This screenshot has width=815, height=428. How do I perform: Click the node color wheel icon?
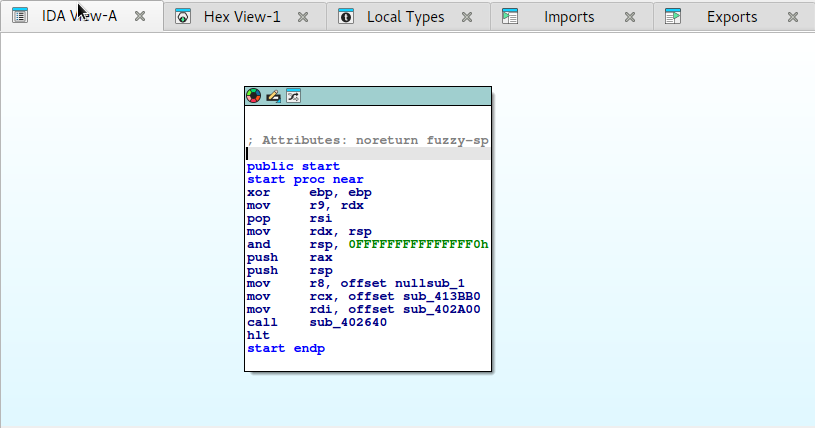(x=254, y=96)
